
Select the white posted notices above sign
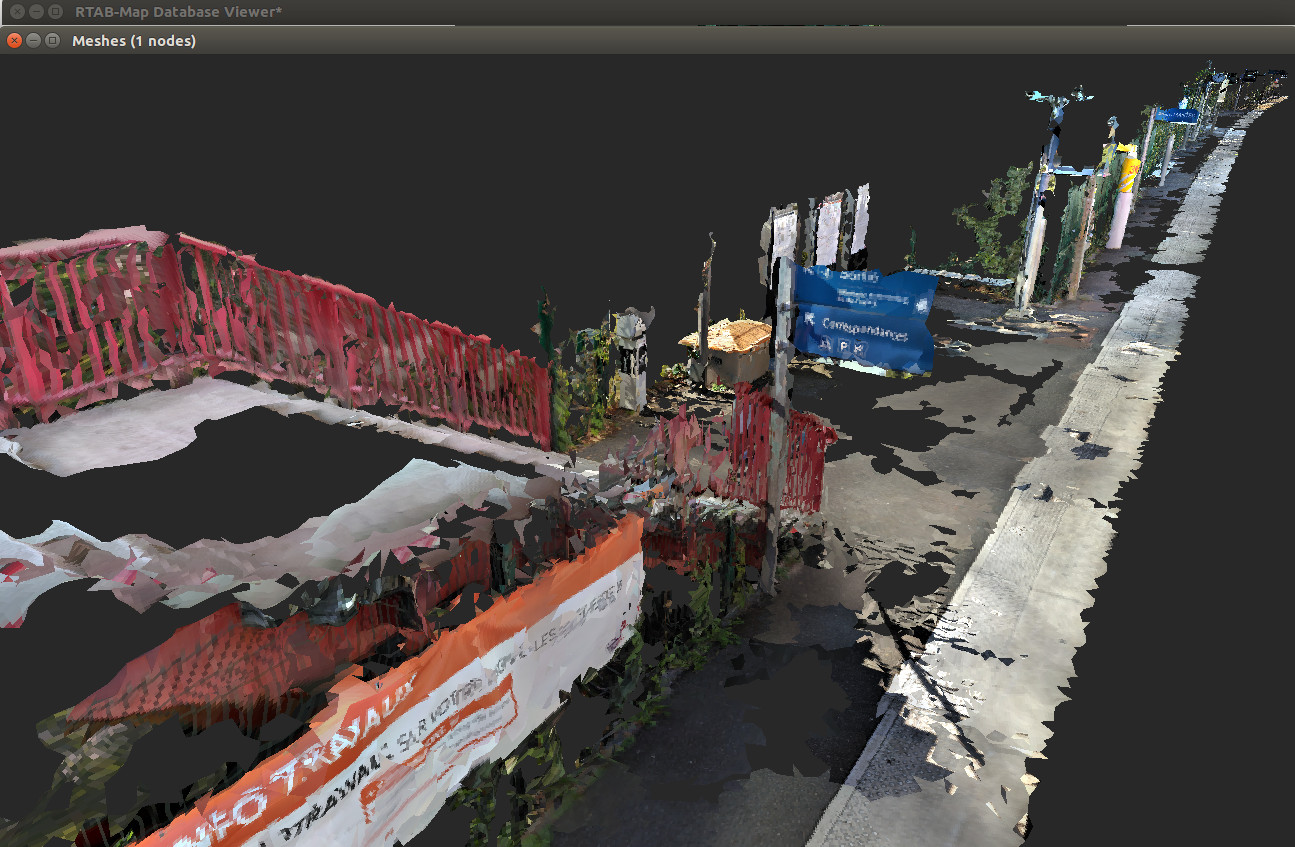point(826,228)
